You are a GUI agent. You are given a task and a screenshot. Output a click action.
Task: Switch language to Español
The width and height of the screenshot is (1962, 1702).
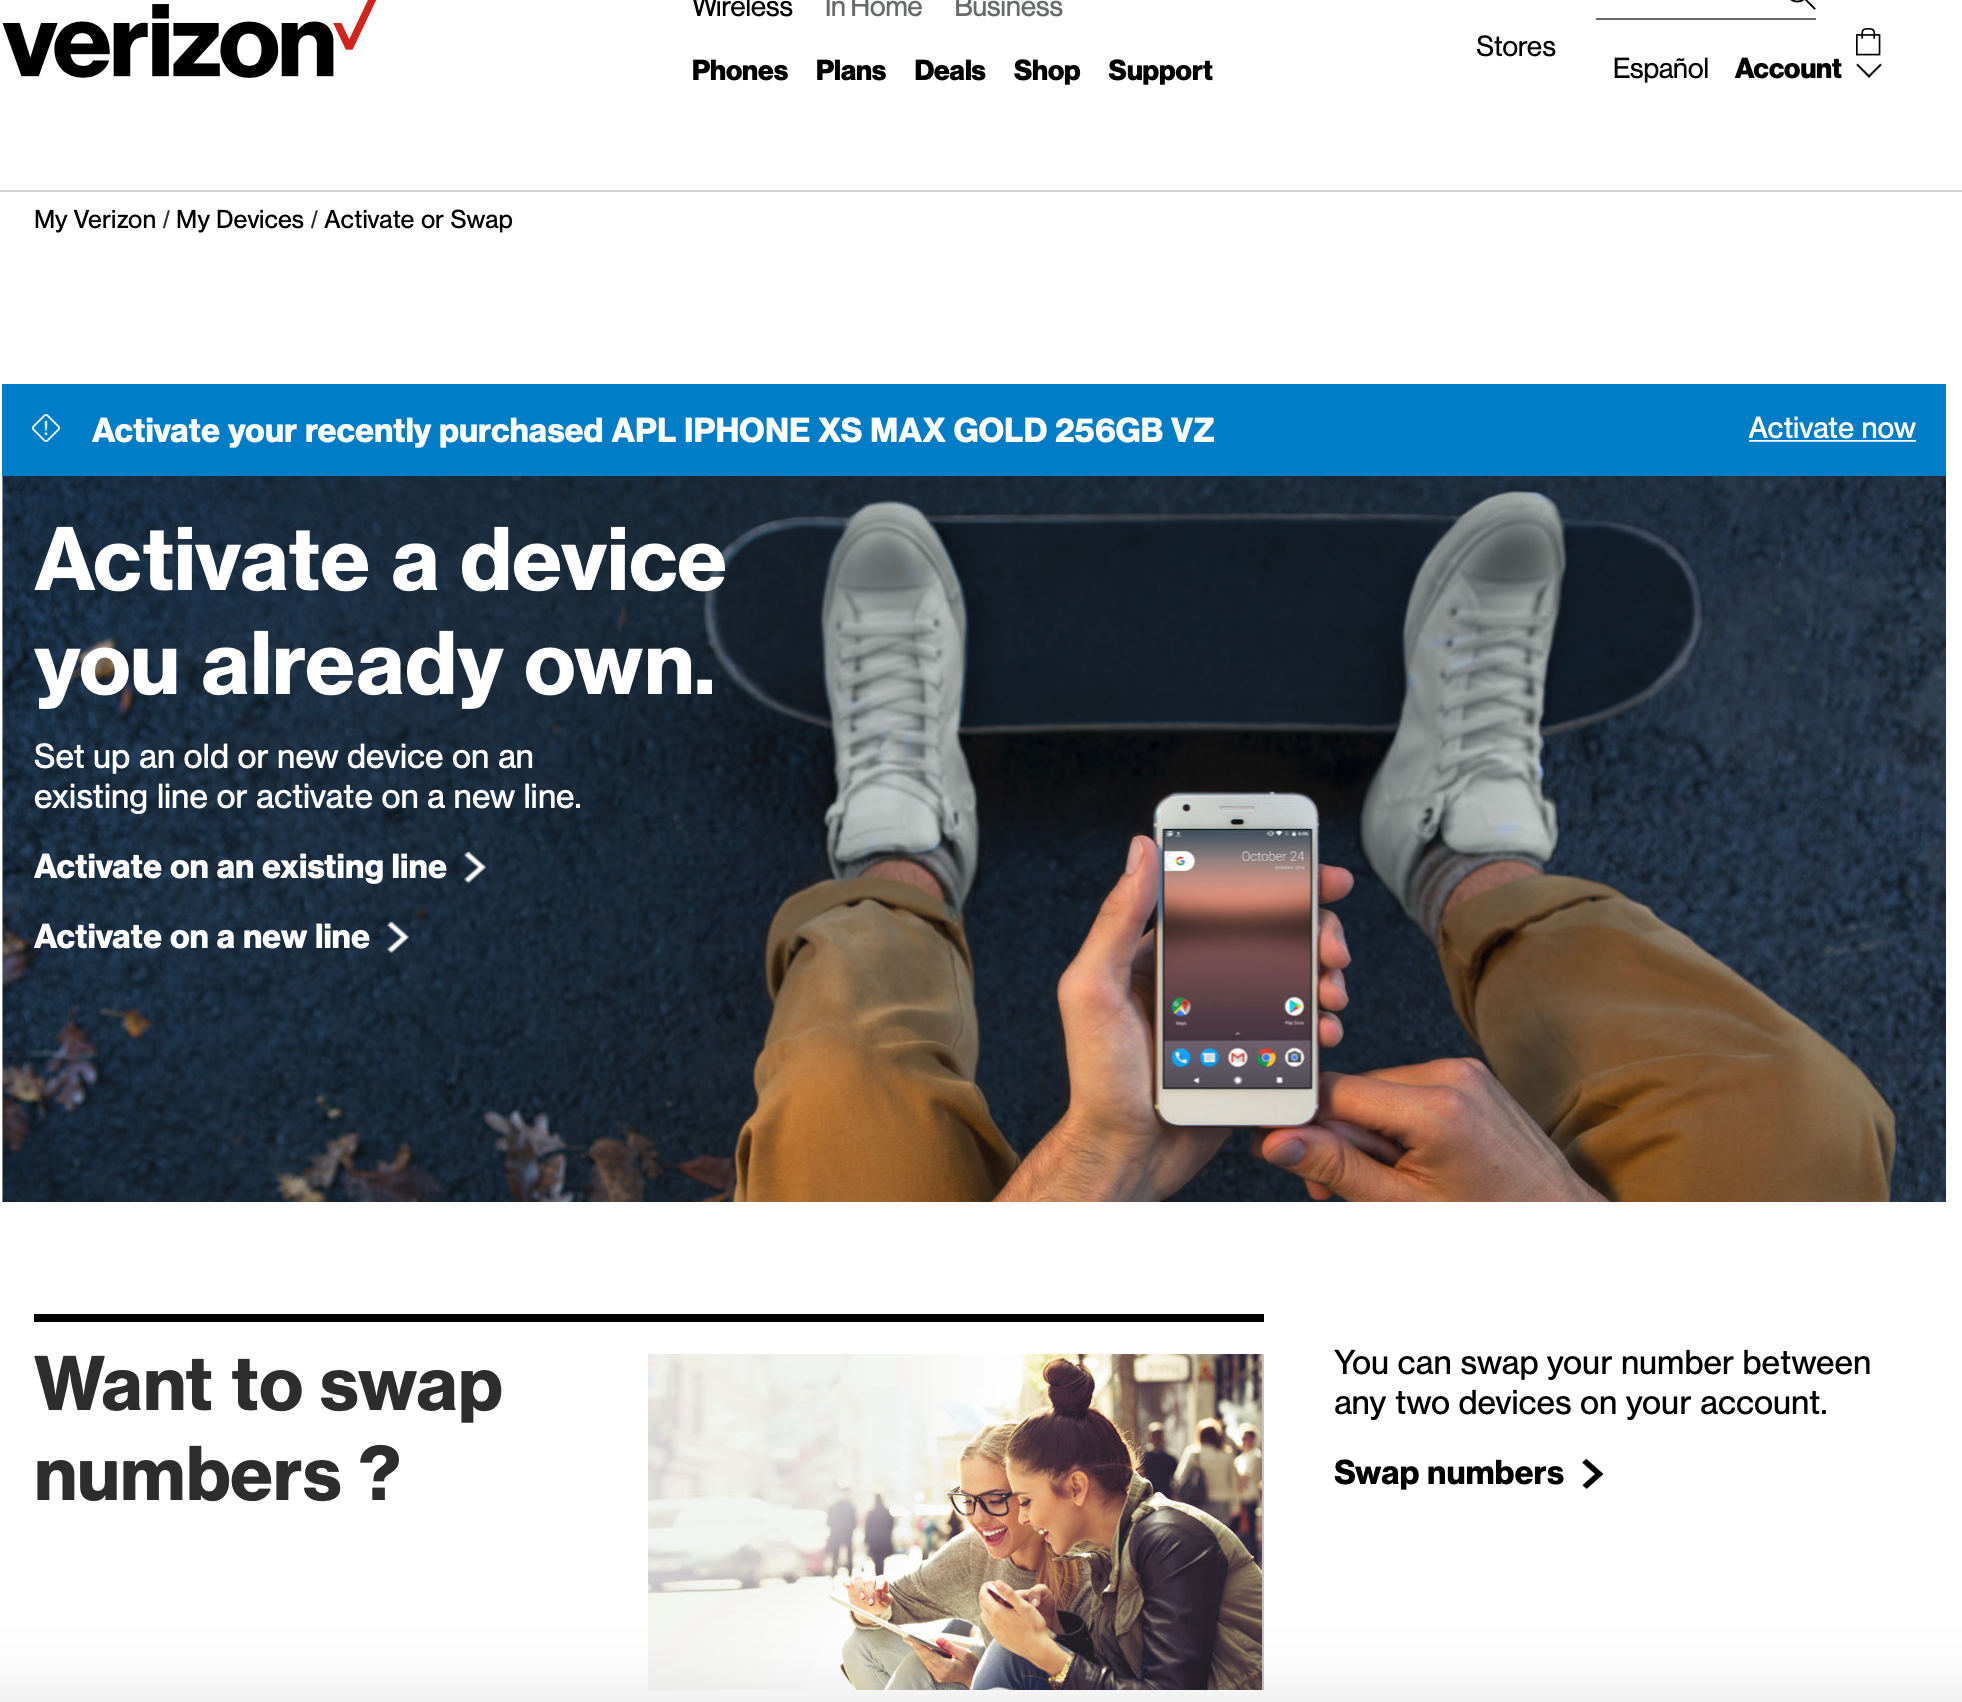point(1661,69)
